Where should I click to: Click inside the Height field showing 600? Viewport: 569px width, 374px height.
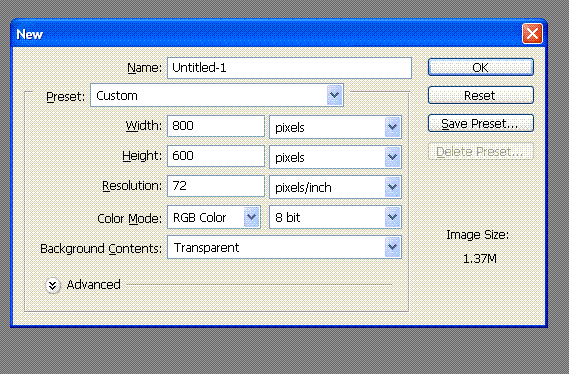[x=216, y=156]
